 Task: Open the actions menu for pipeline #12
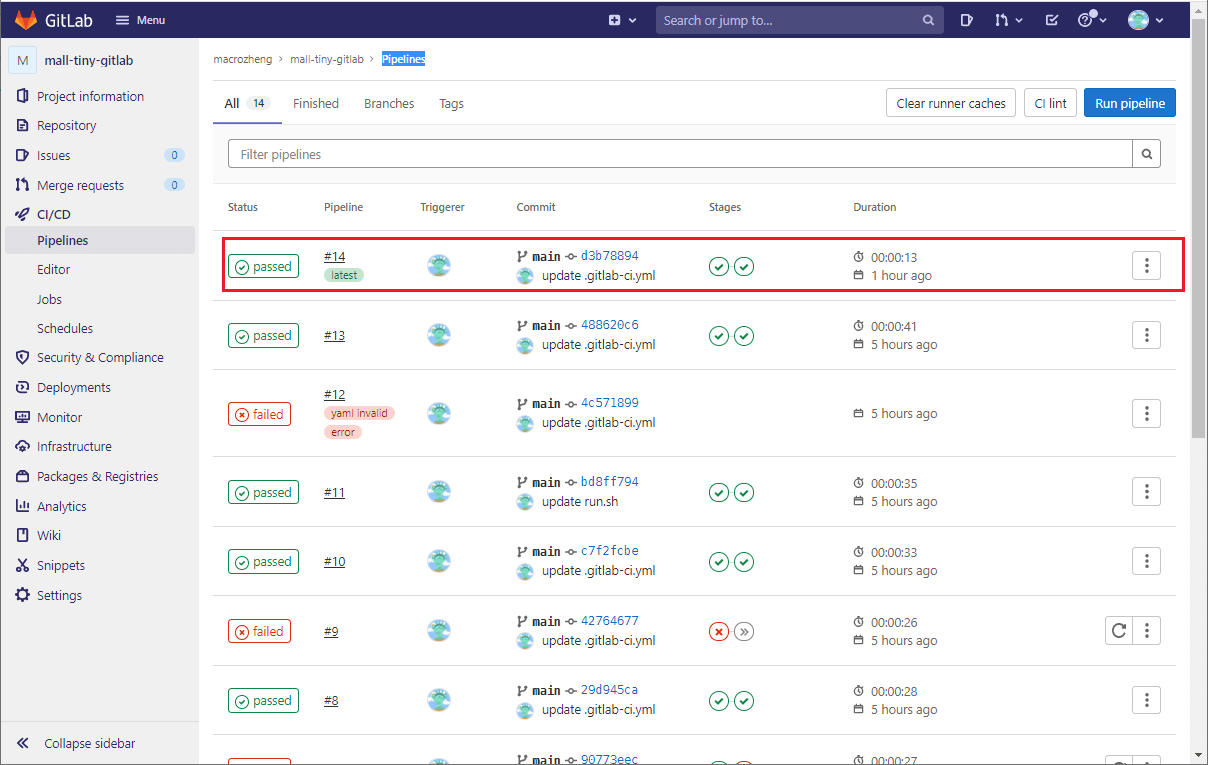click(x=1146, y=413)
